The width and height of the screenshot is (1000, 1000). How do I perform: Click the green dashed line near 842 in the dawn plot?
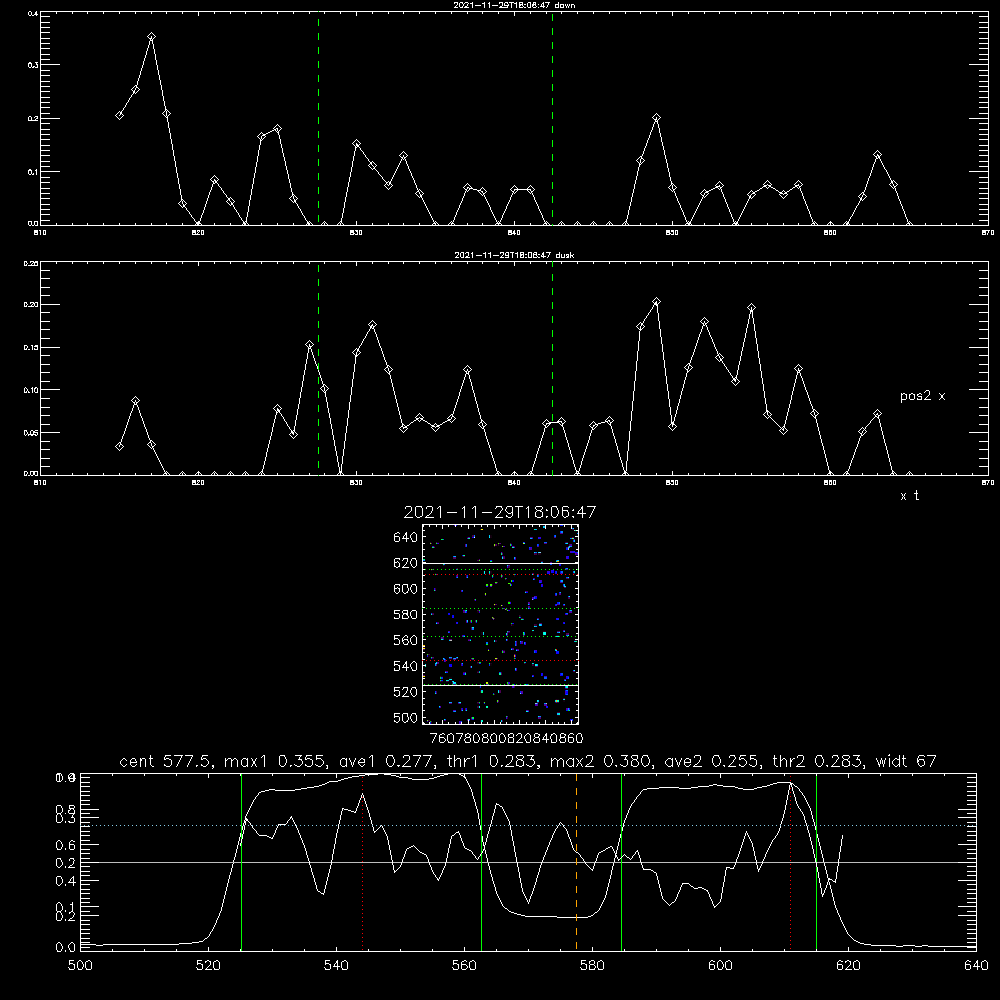[x=552, y=119]
